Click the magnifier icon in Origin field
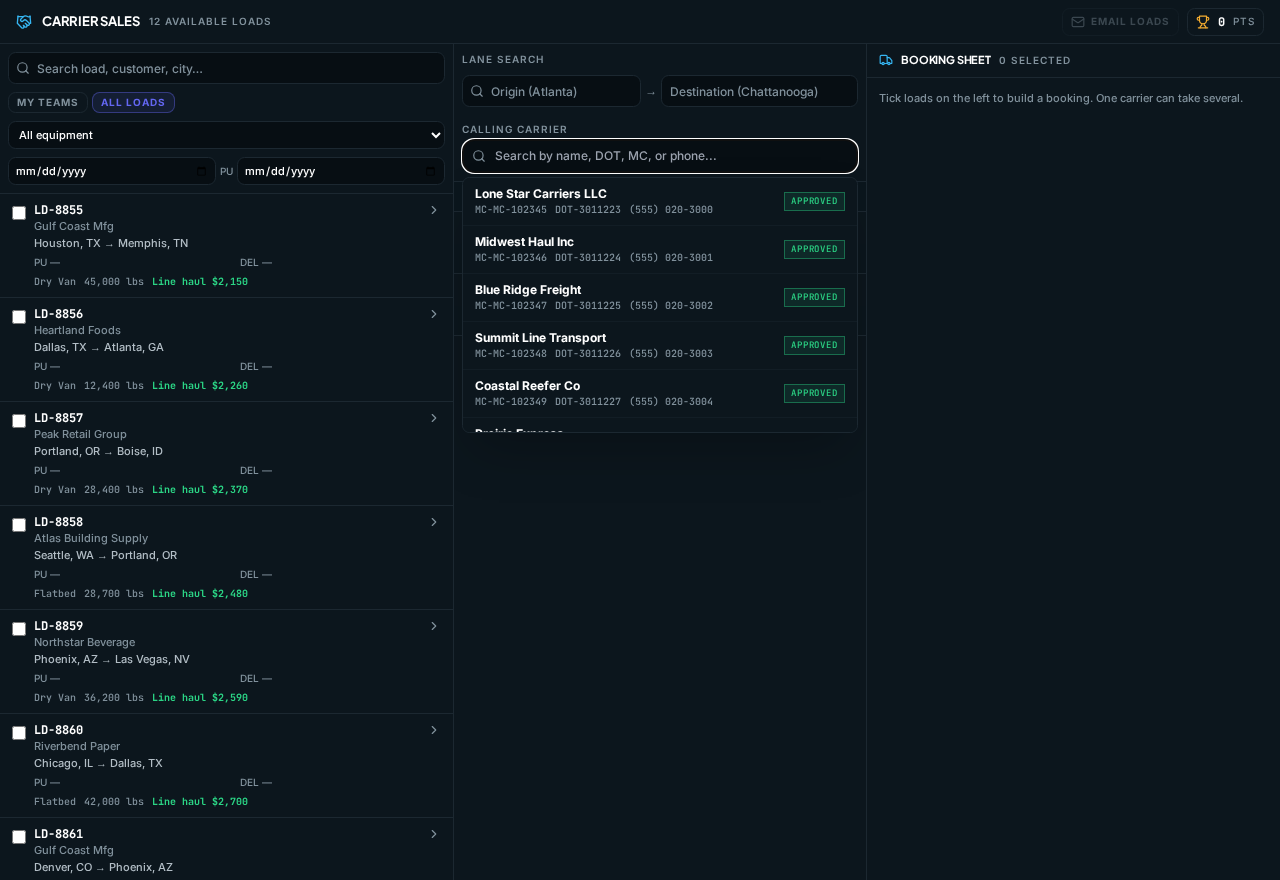 pyautogui.click(x=477, y=91)
